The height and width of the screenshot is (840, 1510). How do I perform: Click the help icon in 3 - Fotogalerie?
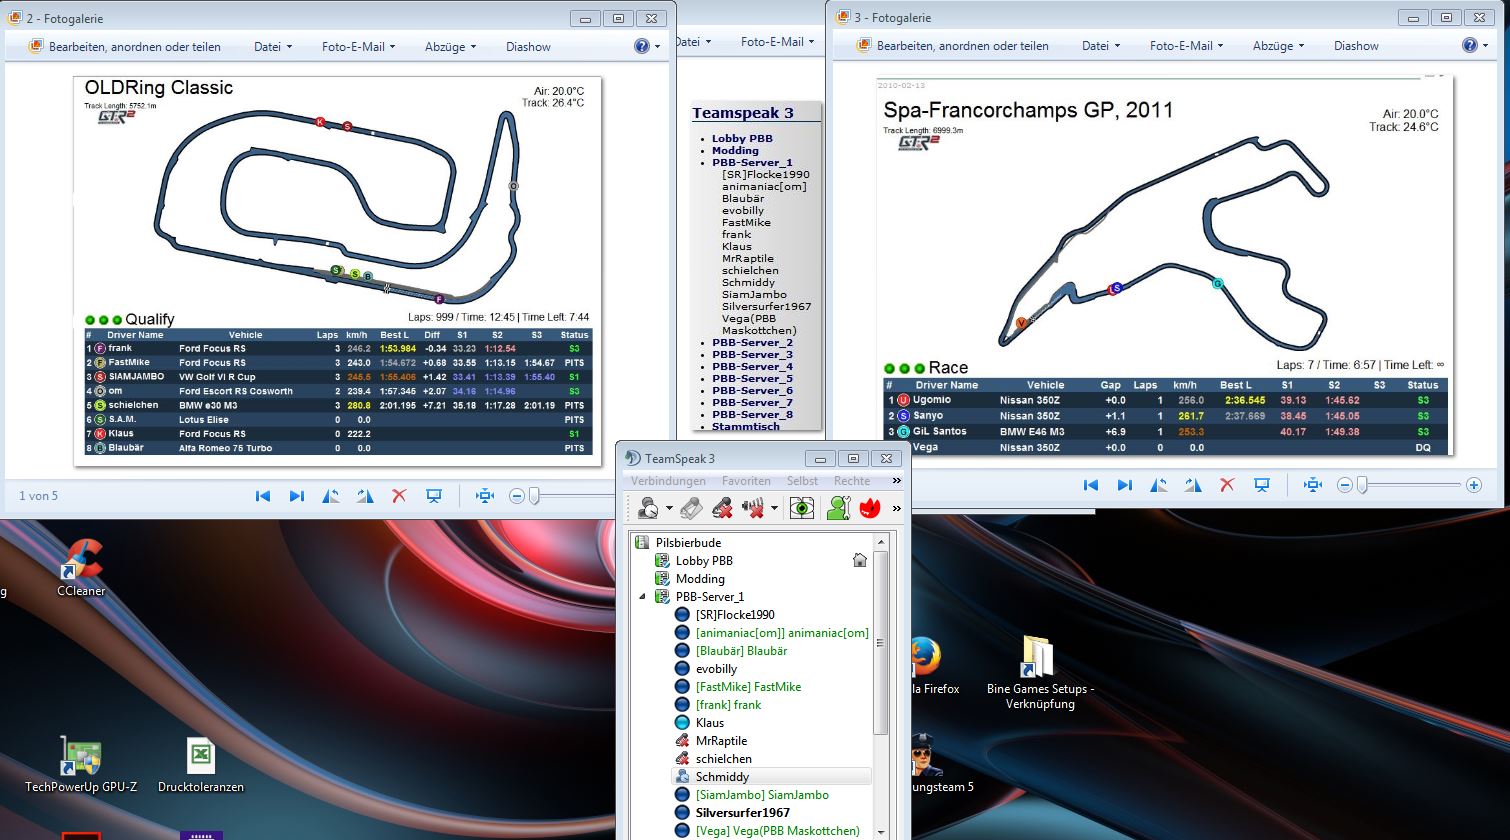(1469, 46)
